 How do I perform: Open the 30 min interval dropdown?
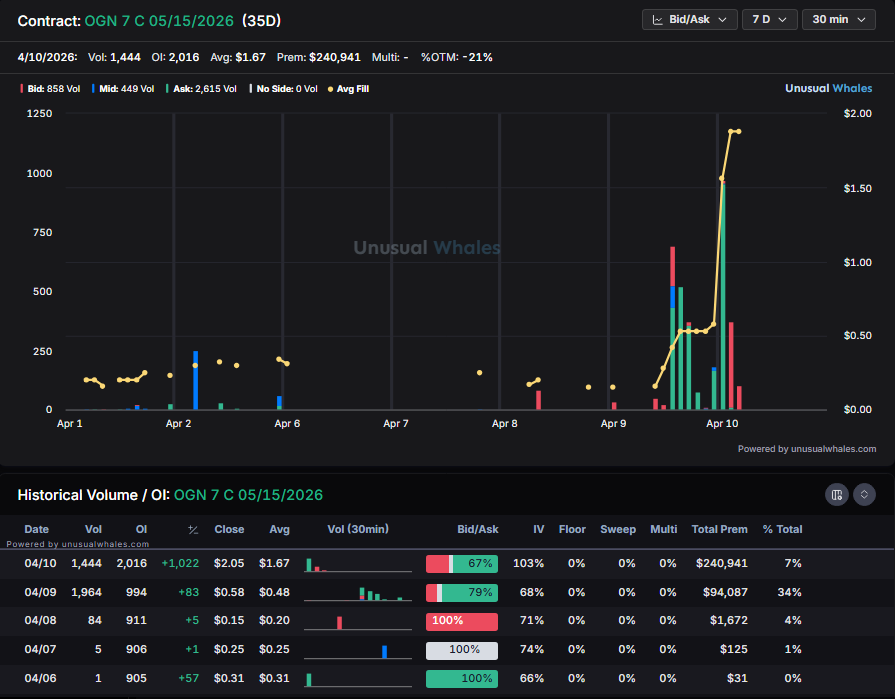point(838,18)
